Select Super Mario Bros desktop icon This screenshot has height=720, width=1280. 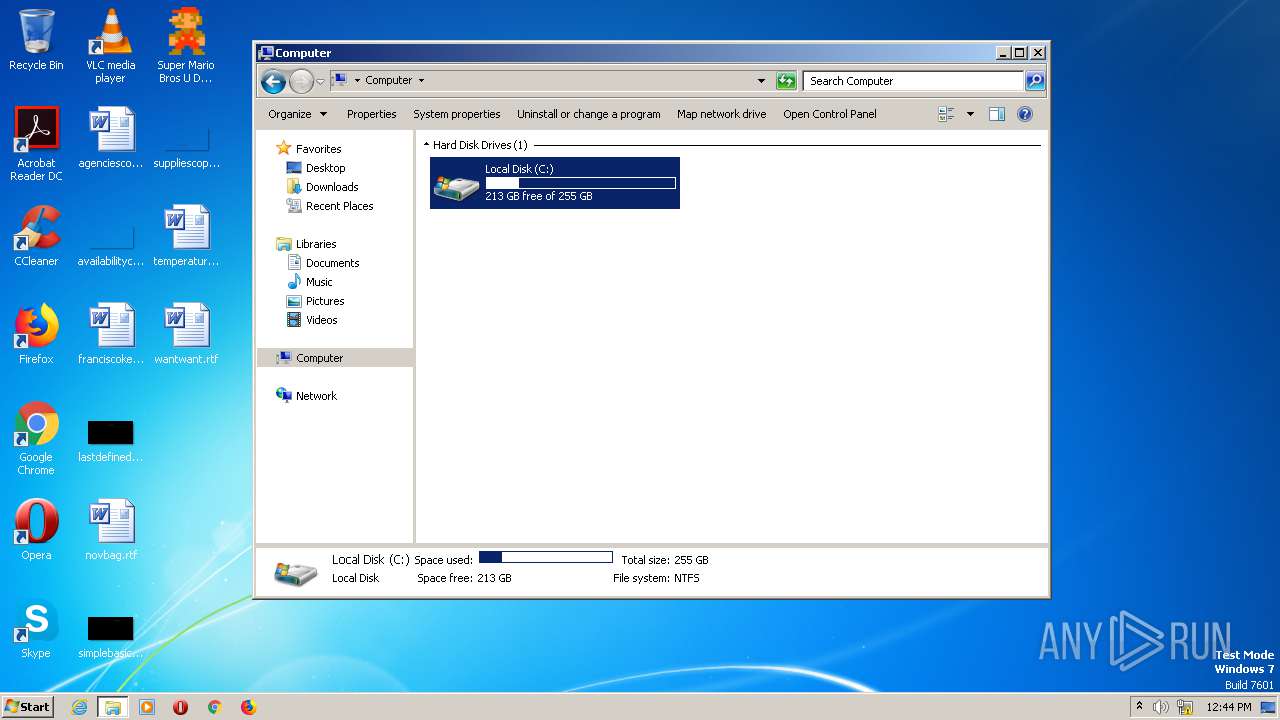click(186, 46)
